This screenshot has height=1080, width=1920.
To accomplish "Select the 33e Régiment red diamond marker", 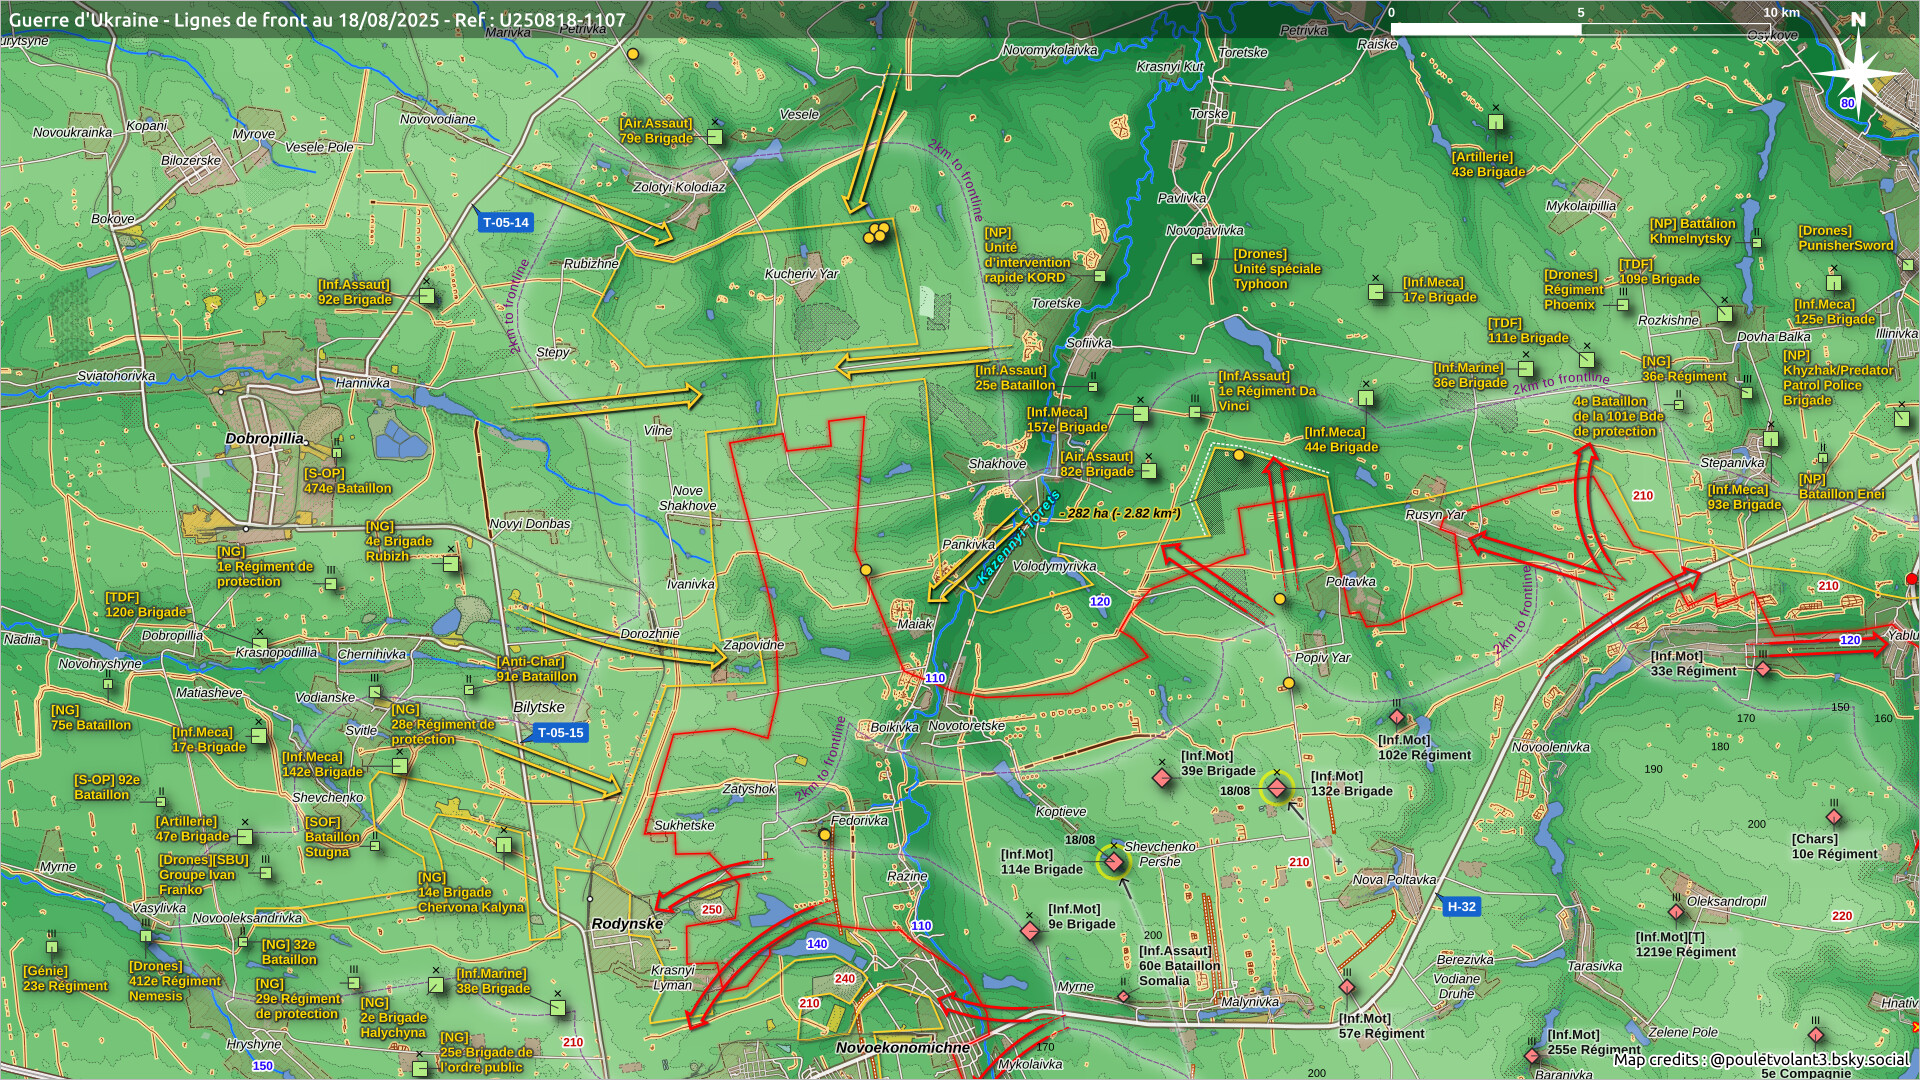I will click(x=1763, y=668).
